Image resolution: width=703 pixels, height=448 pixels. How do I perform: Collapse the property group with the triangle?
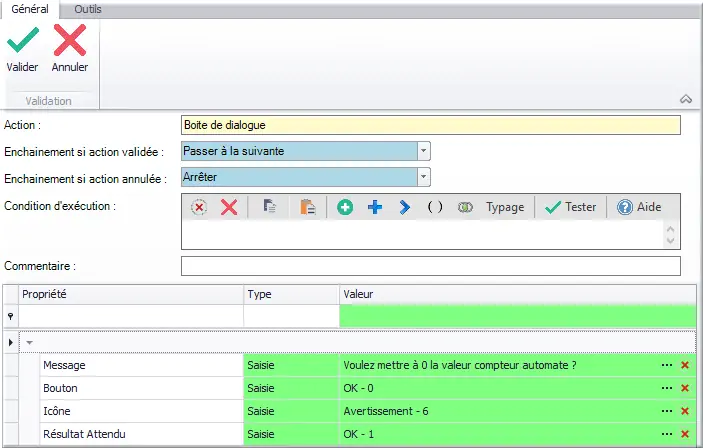tap(30, 343)
